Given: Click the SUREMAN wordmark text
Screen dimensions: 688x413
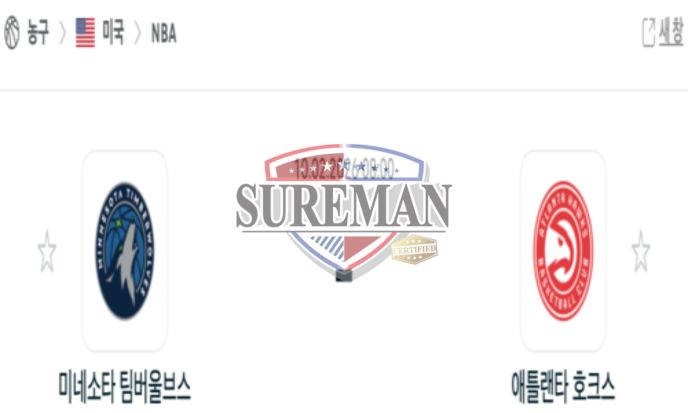Looking at the screenshot, I should pyautogui.click(x=344, y=206).
